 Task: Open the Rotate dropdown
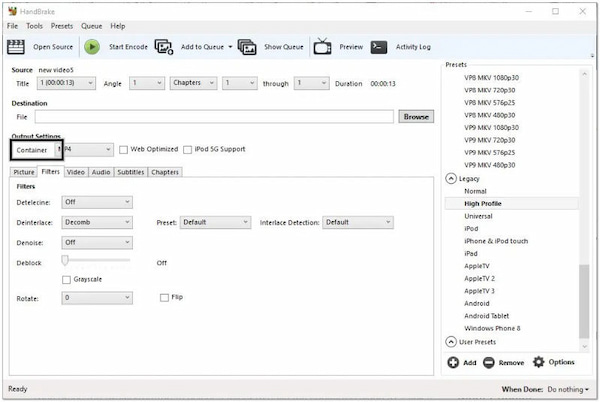(x=97, y=298)
